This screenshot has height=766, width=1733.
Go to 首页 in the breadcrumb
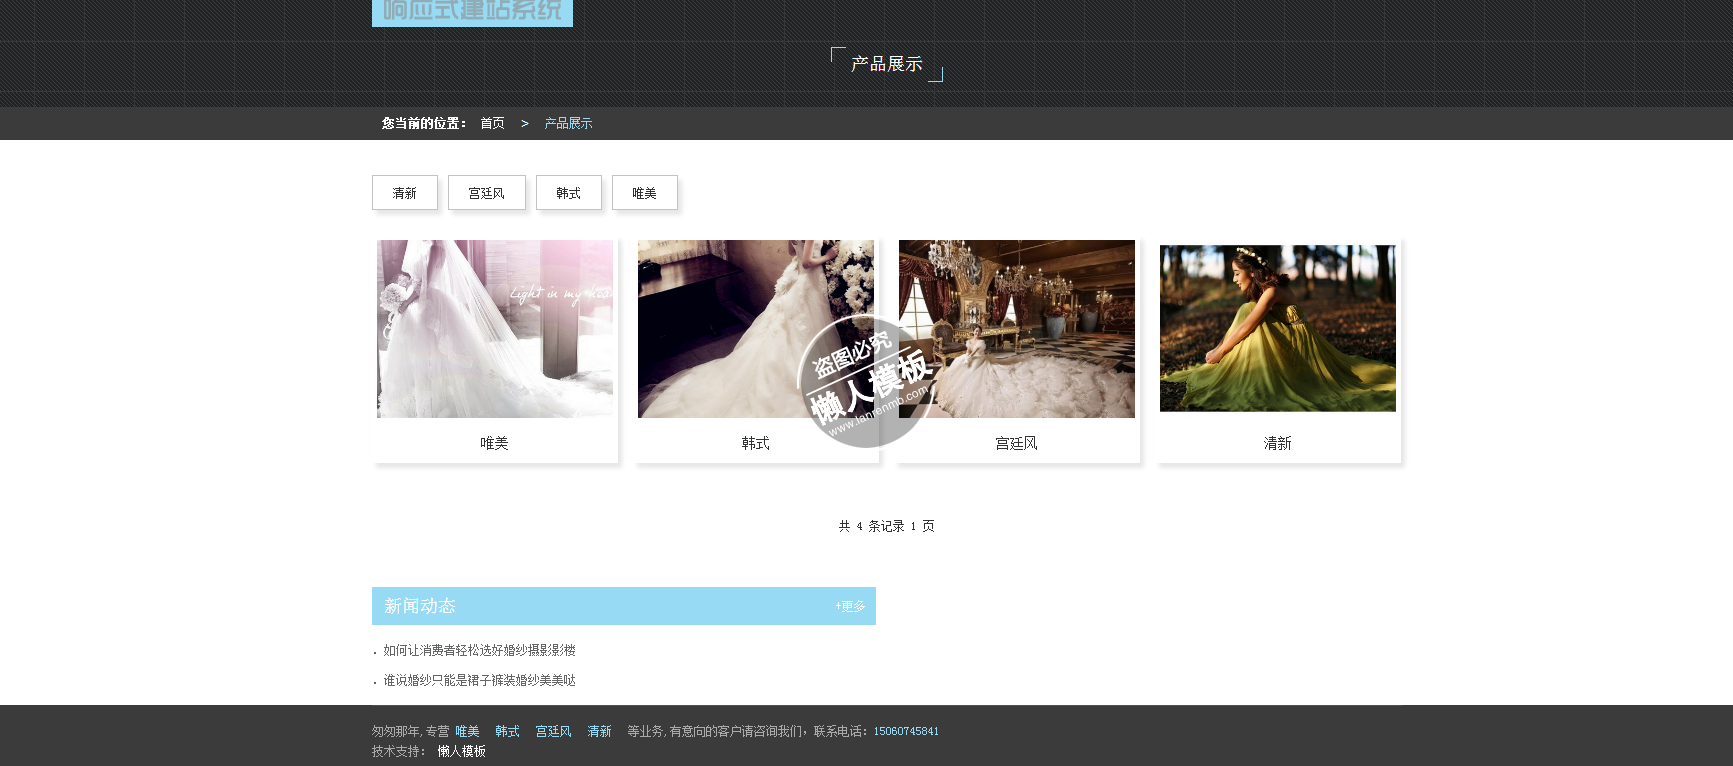492,123
